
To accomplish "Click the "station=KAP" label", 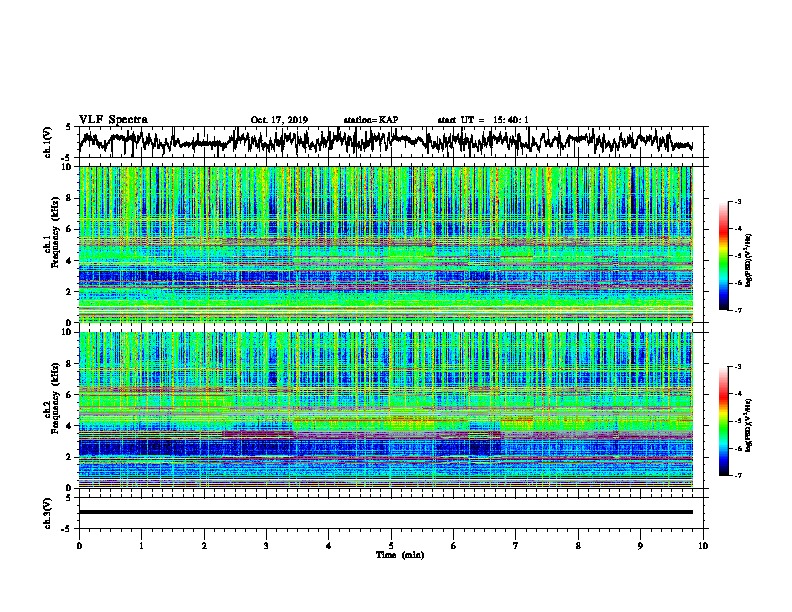I will pos(371,120).
